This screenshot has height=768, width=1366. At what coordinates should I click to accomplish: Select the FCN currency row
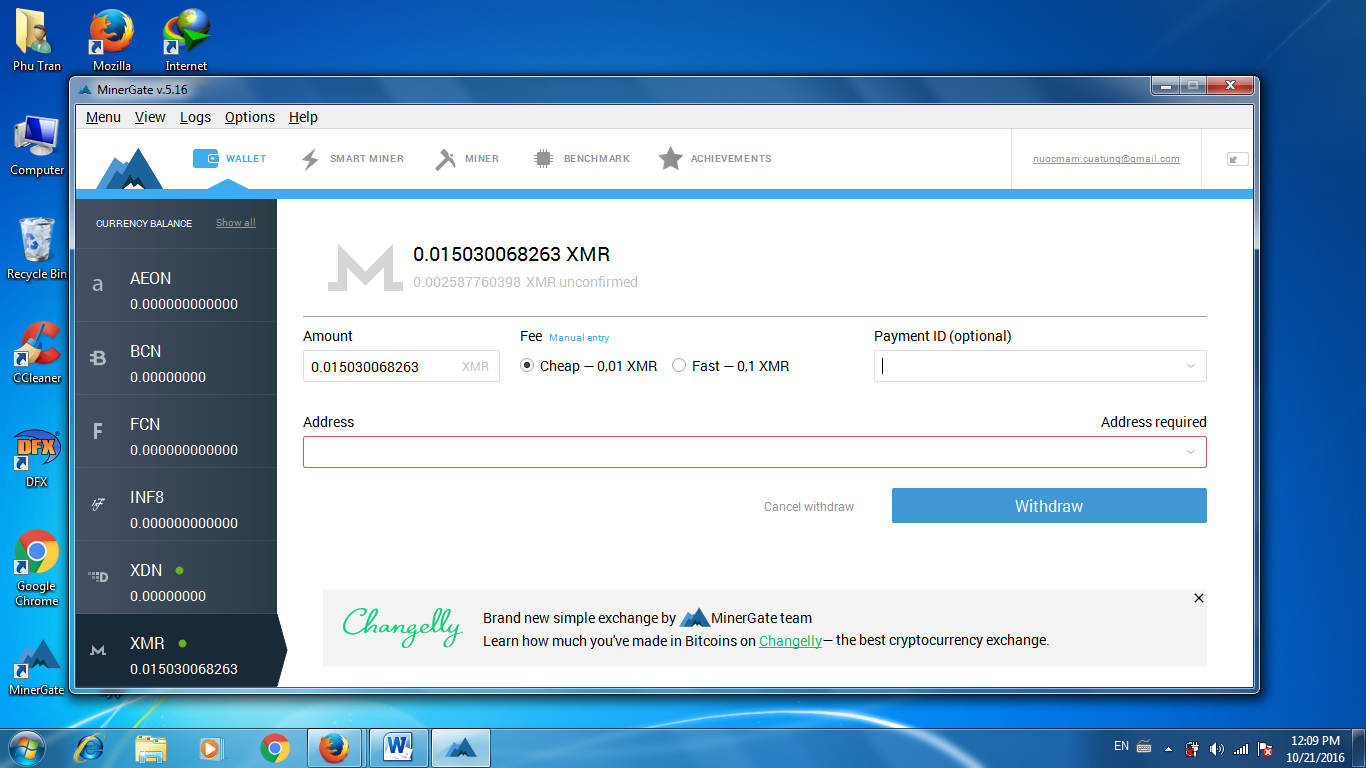click(x=176, y=431)
